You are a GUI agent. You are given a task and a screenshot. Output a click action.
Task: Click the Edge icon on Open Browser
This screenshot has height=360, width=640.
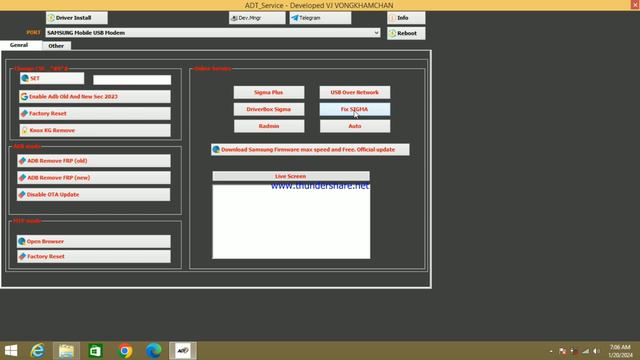click(x=22, y=241)
